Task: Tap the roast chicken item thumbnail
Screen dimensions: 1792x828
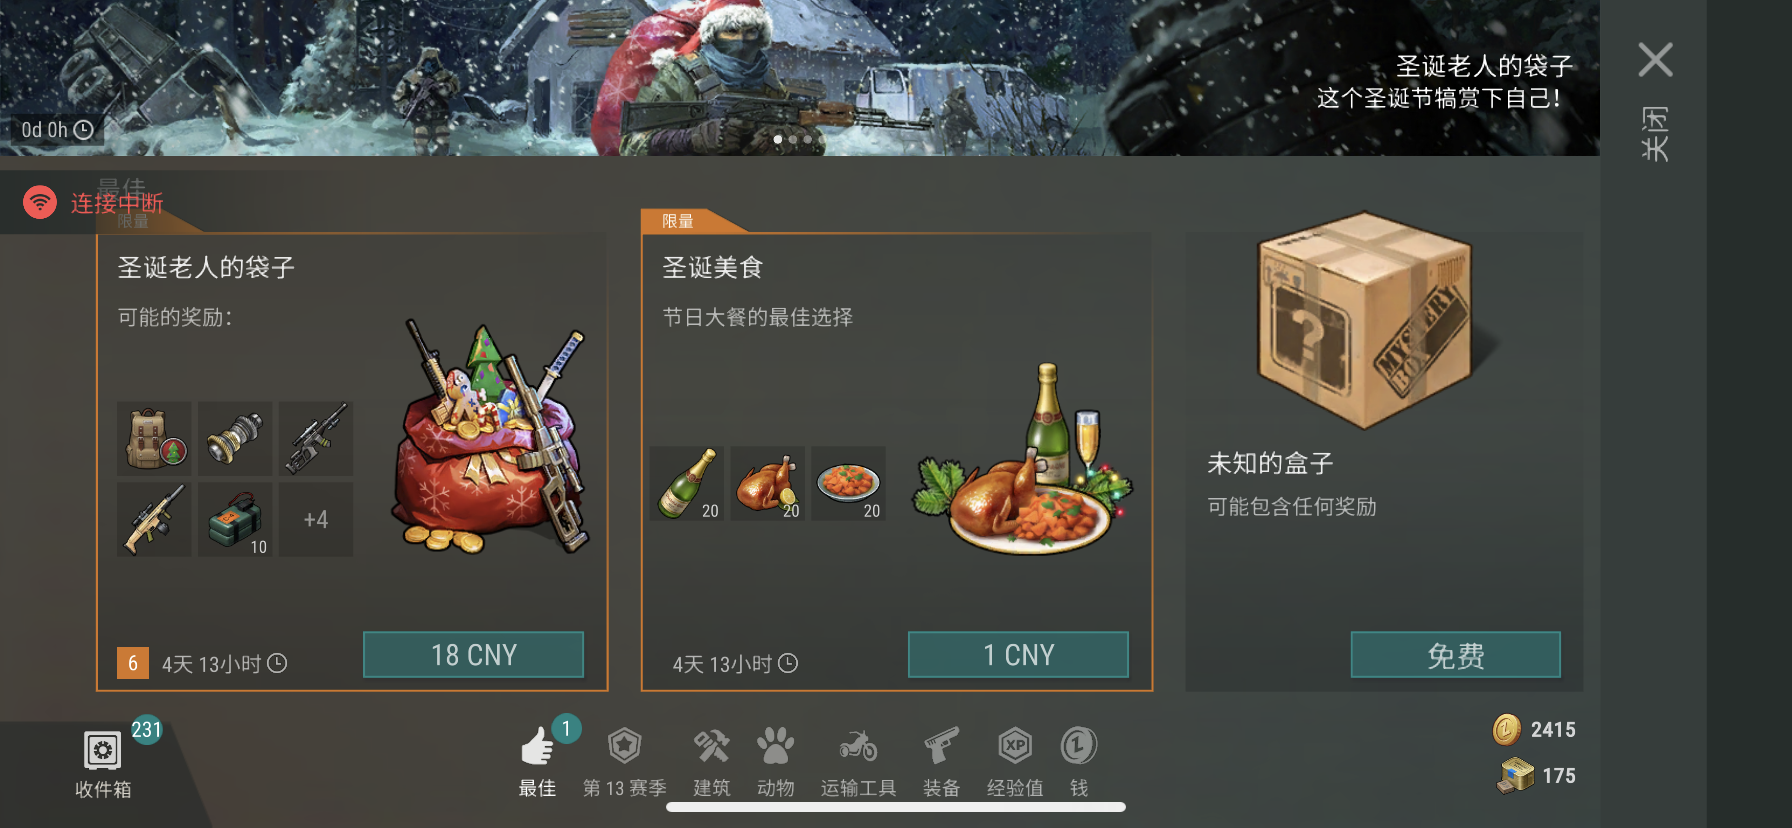Action: click(x=768, y=483)
